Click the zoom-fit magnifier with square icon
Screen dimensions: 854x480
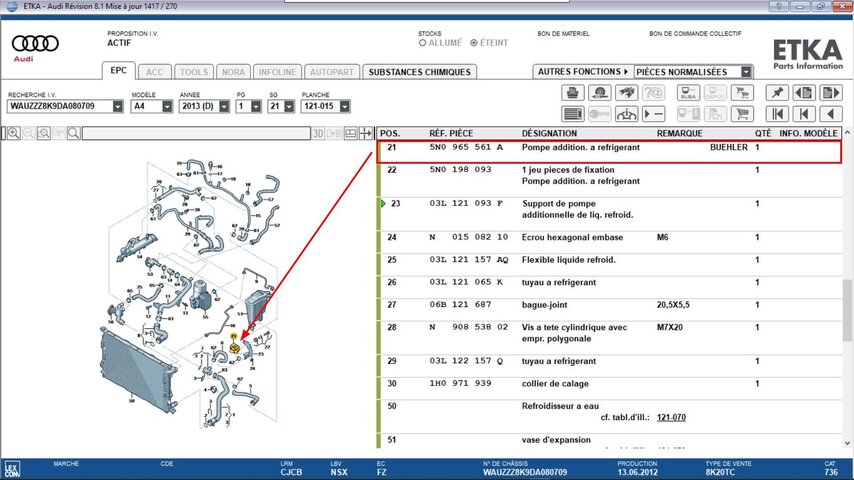(44, 133)
